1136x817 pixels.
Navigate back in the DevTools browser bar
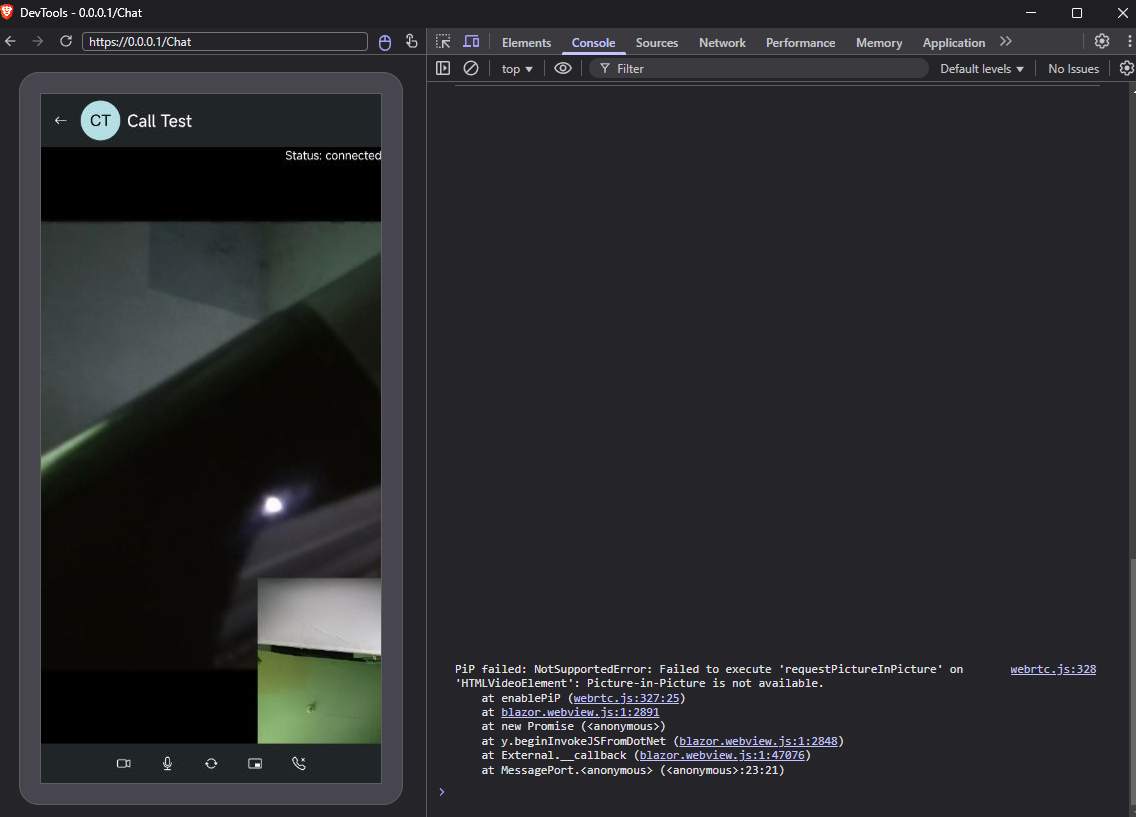[x=11, y=41]
